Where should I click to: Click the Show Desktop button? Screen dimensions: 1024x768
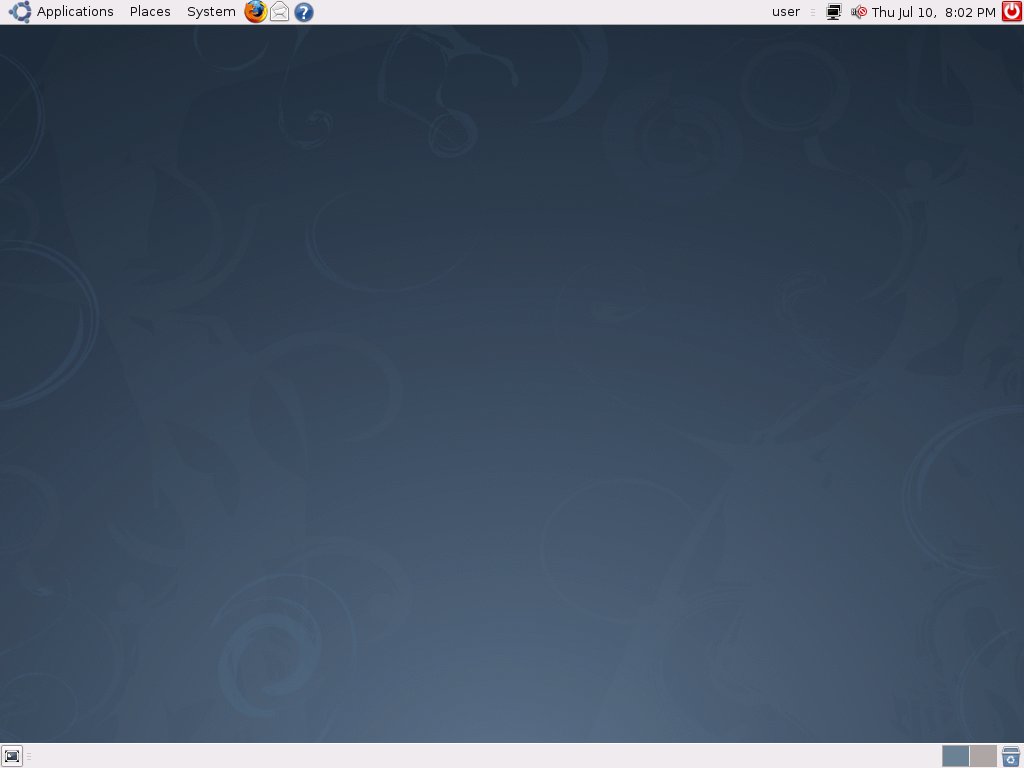coord(12,756)
